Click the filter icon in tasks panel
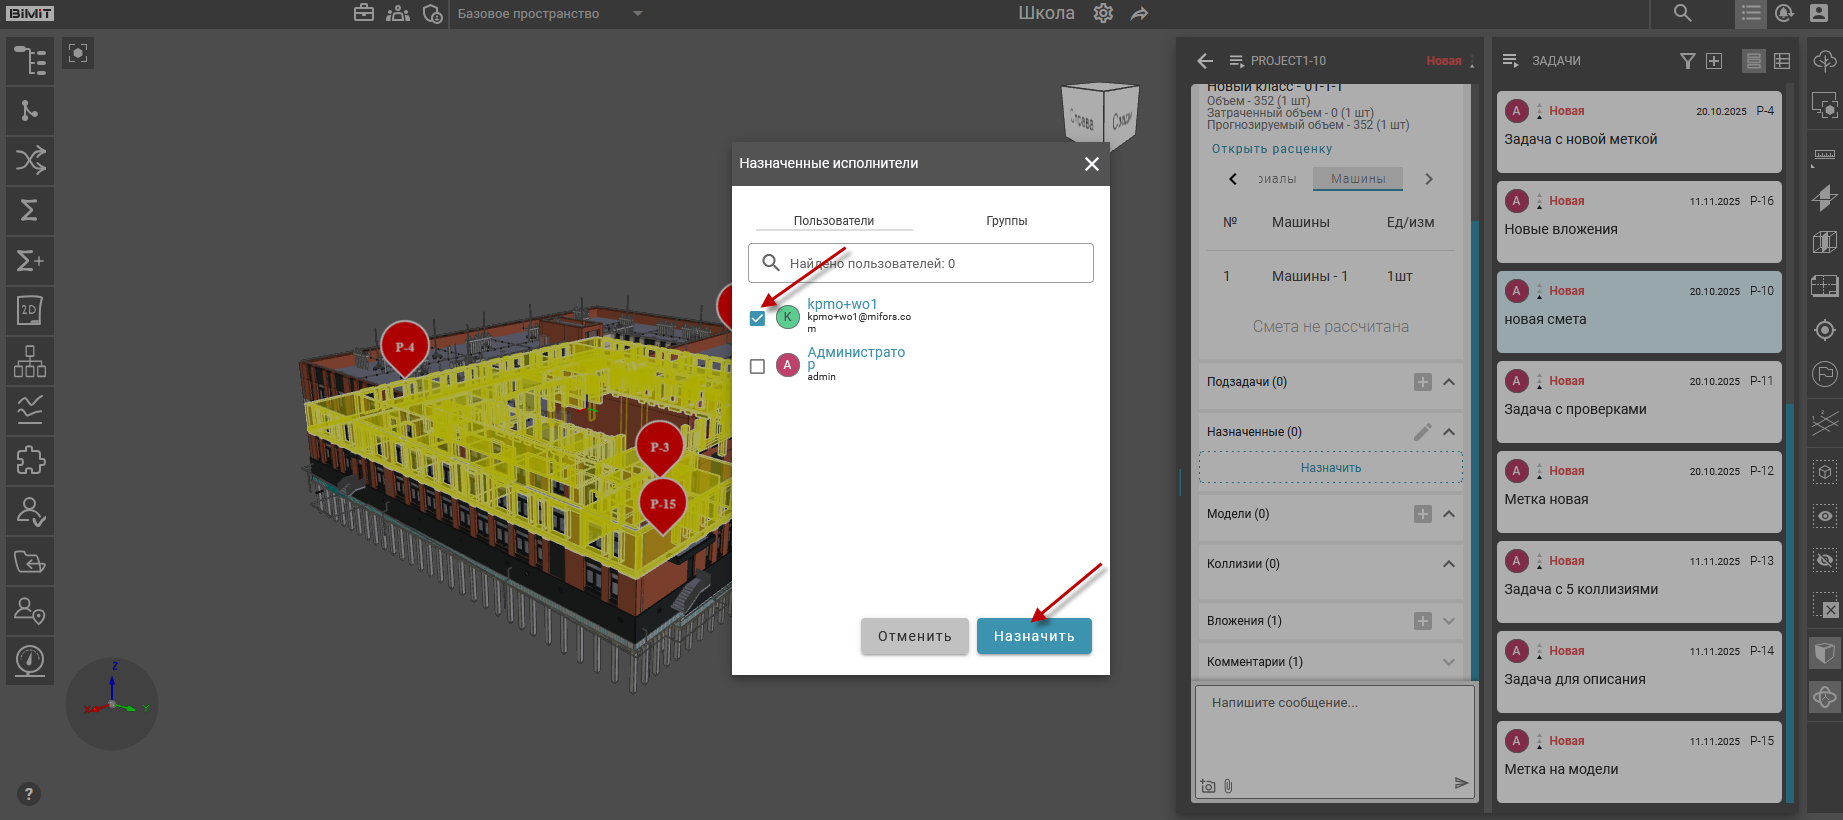 [1688, 61]
